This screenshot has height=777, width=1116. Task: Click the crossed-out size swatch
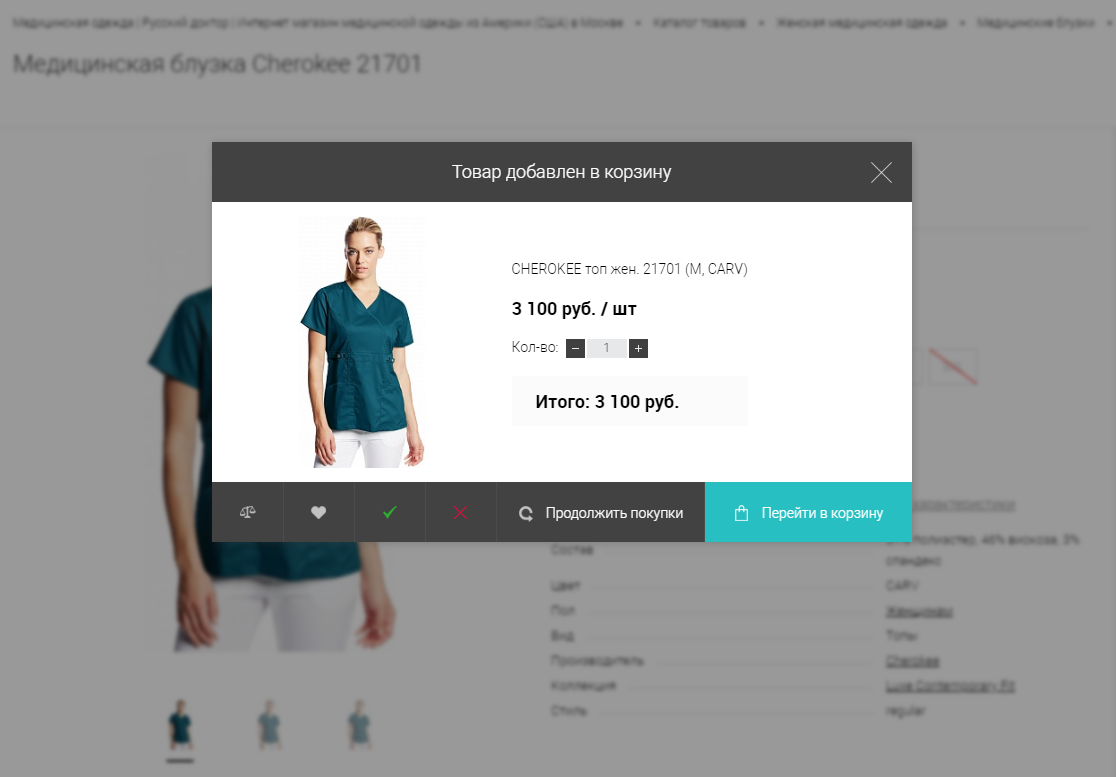(952, 366)
